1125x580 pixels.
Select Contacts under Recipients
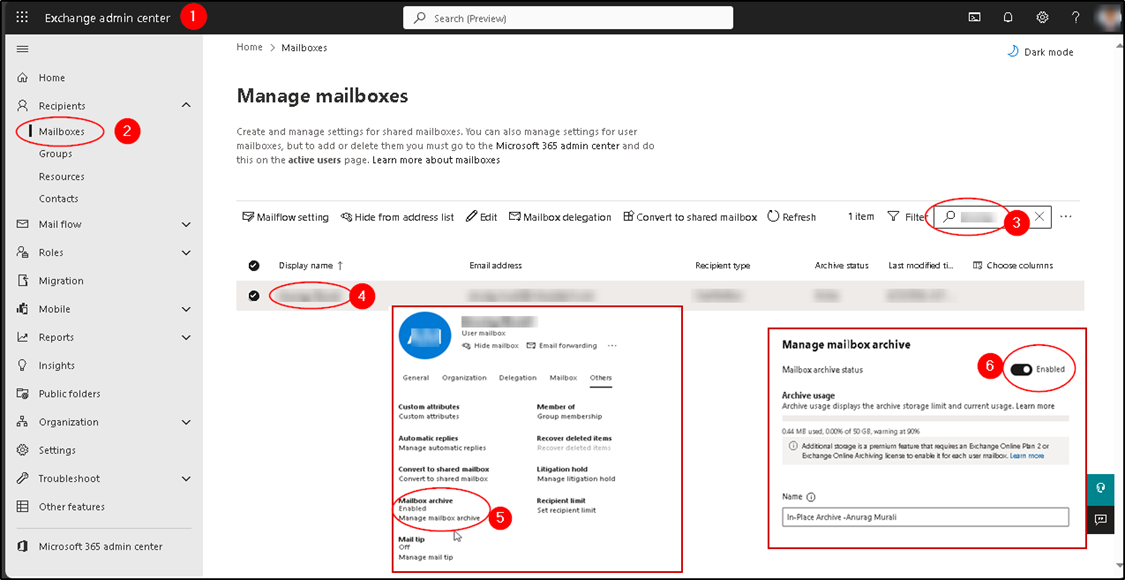click(59, 199)
